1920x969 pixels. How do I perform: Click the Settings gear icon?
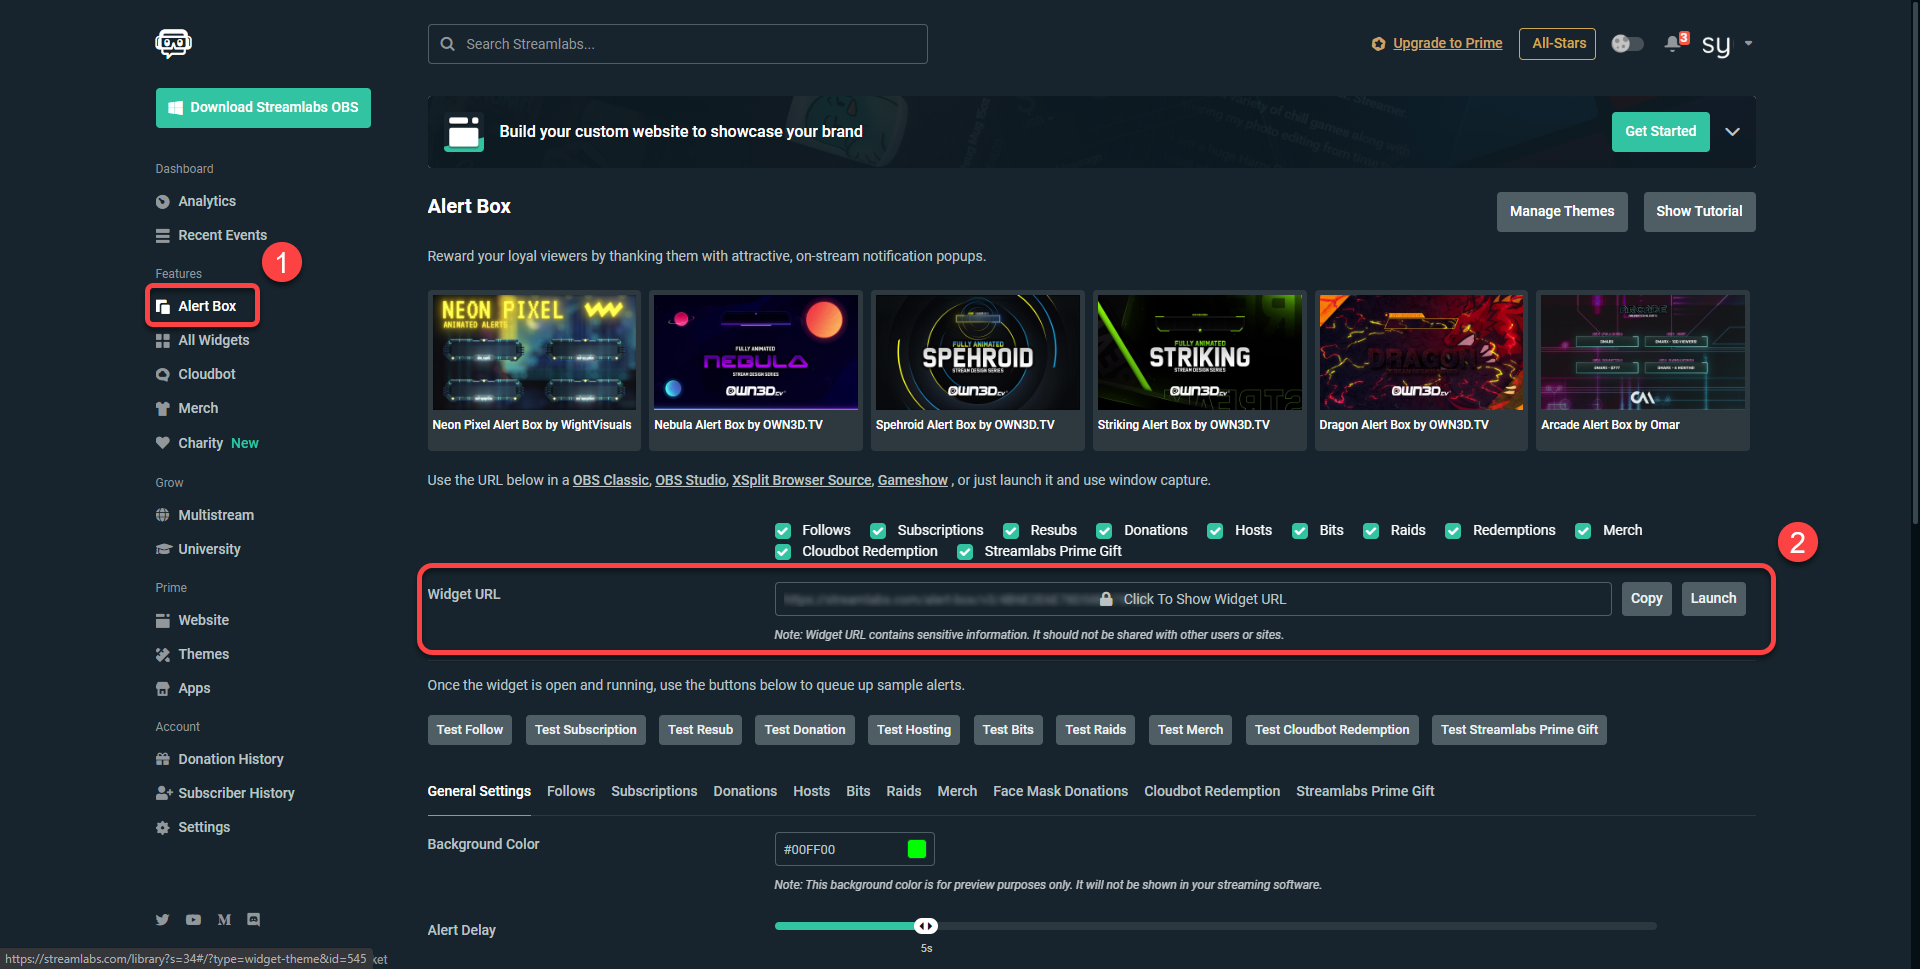click(x=162, y=828)
